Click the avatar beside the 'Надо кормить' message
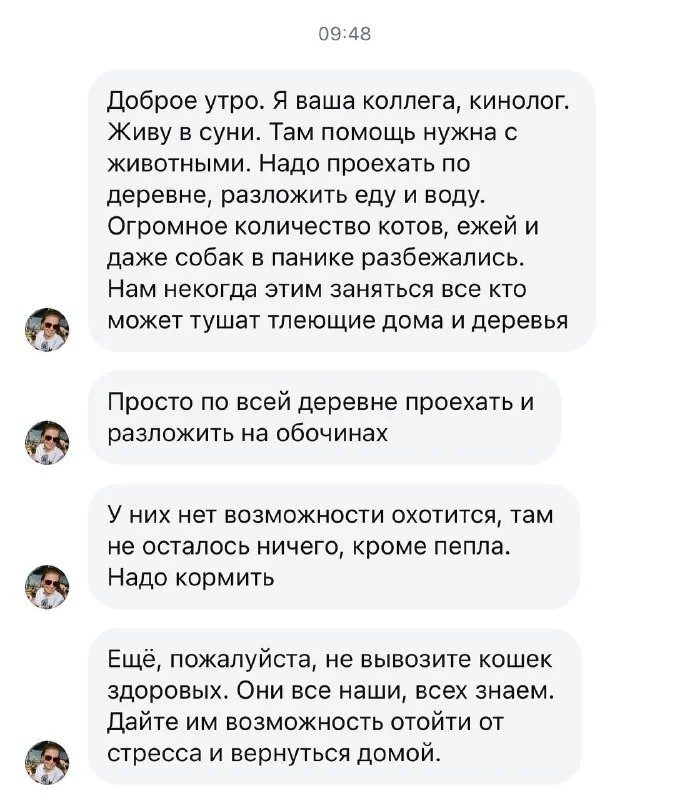 tap(47, 587)
